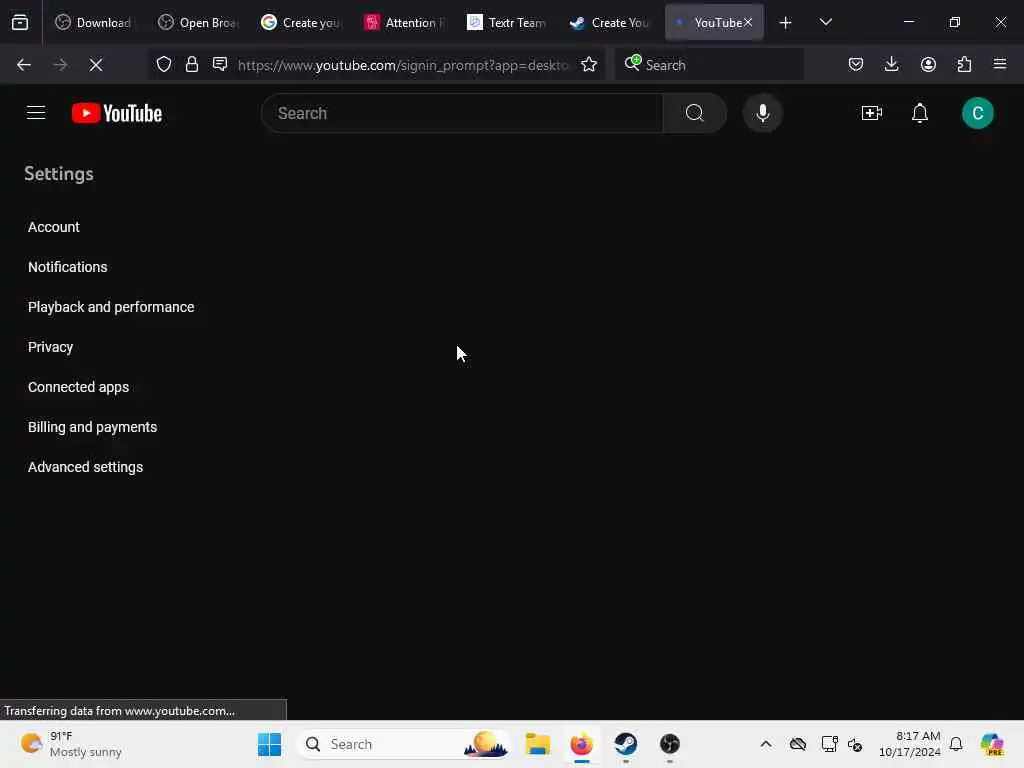Open Privacy settings

(50, 347)
